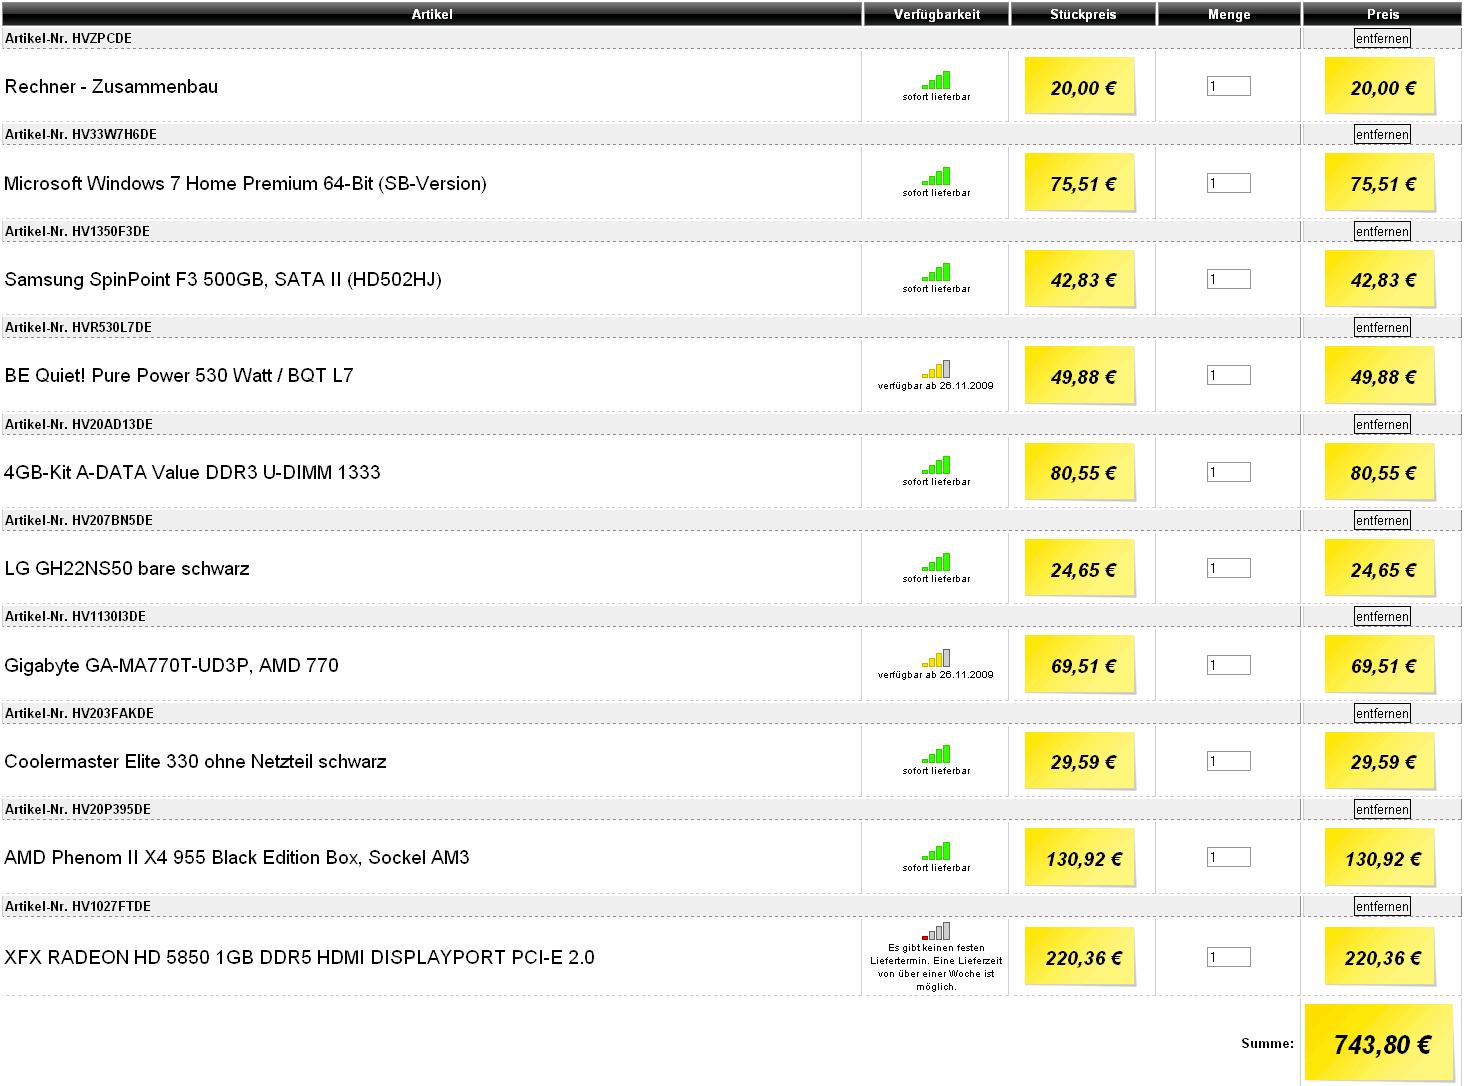This screenshot has height=1086, width=1465.
Task: Click text Artikel-Nr. HVR530L7DE
Action: (78, 327)
